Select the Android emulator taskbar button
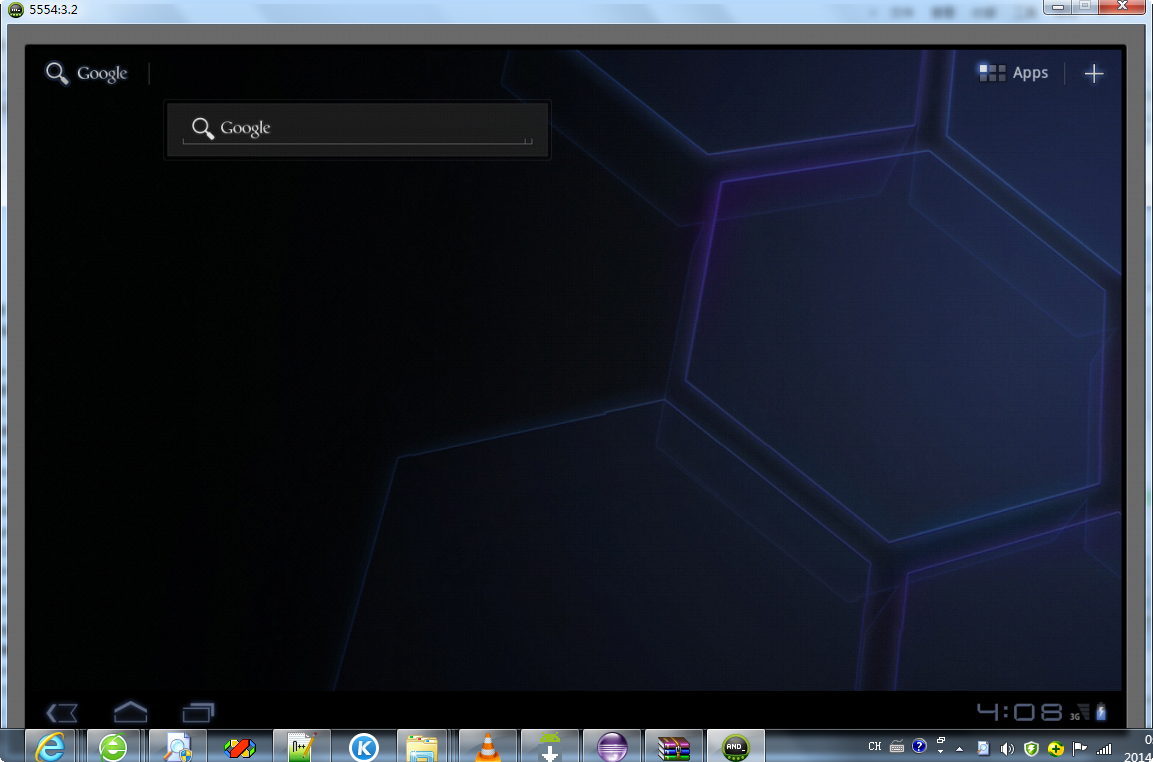 coord(735,747)
